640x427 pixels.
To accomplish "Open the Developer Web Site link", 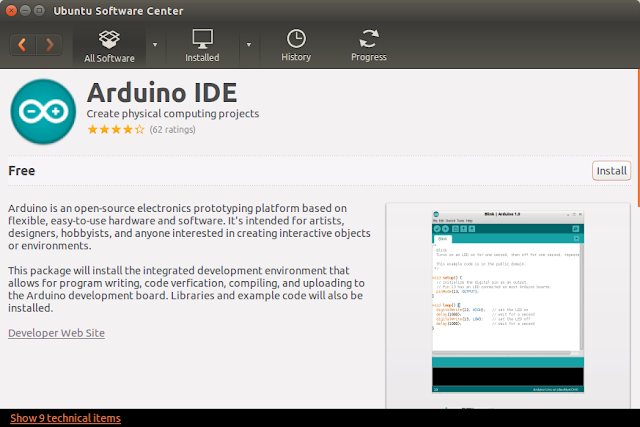I will point(56,333).
